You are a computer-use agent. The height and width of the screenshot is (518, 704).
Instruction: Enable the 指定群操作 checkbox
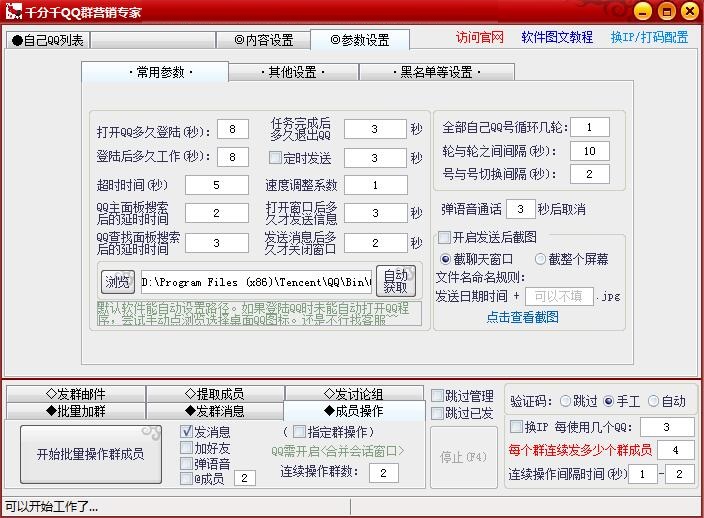(x=299, y=432)
